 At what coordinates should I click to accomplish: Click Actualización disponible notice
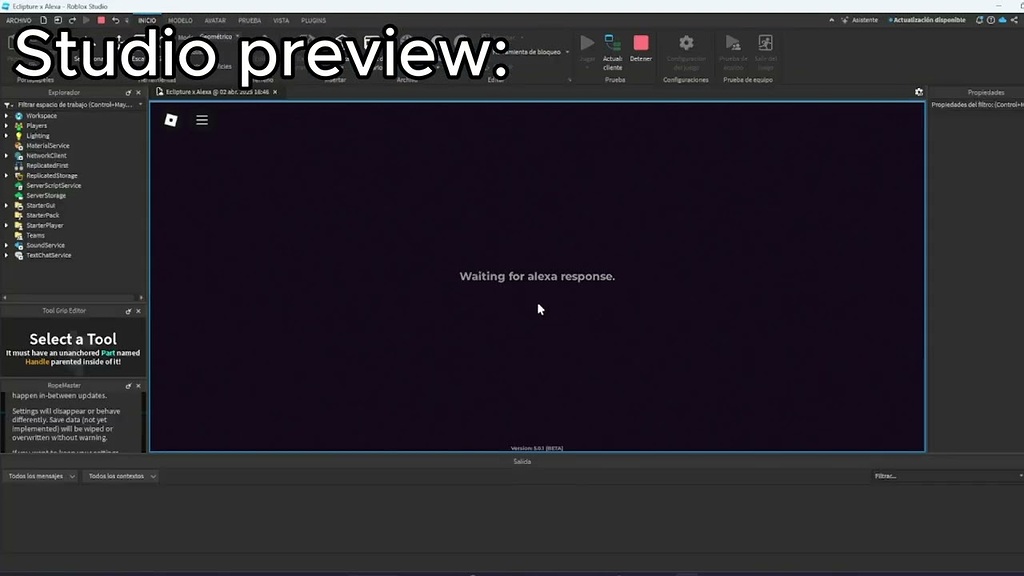927,20
